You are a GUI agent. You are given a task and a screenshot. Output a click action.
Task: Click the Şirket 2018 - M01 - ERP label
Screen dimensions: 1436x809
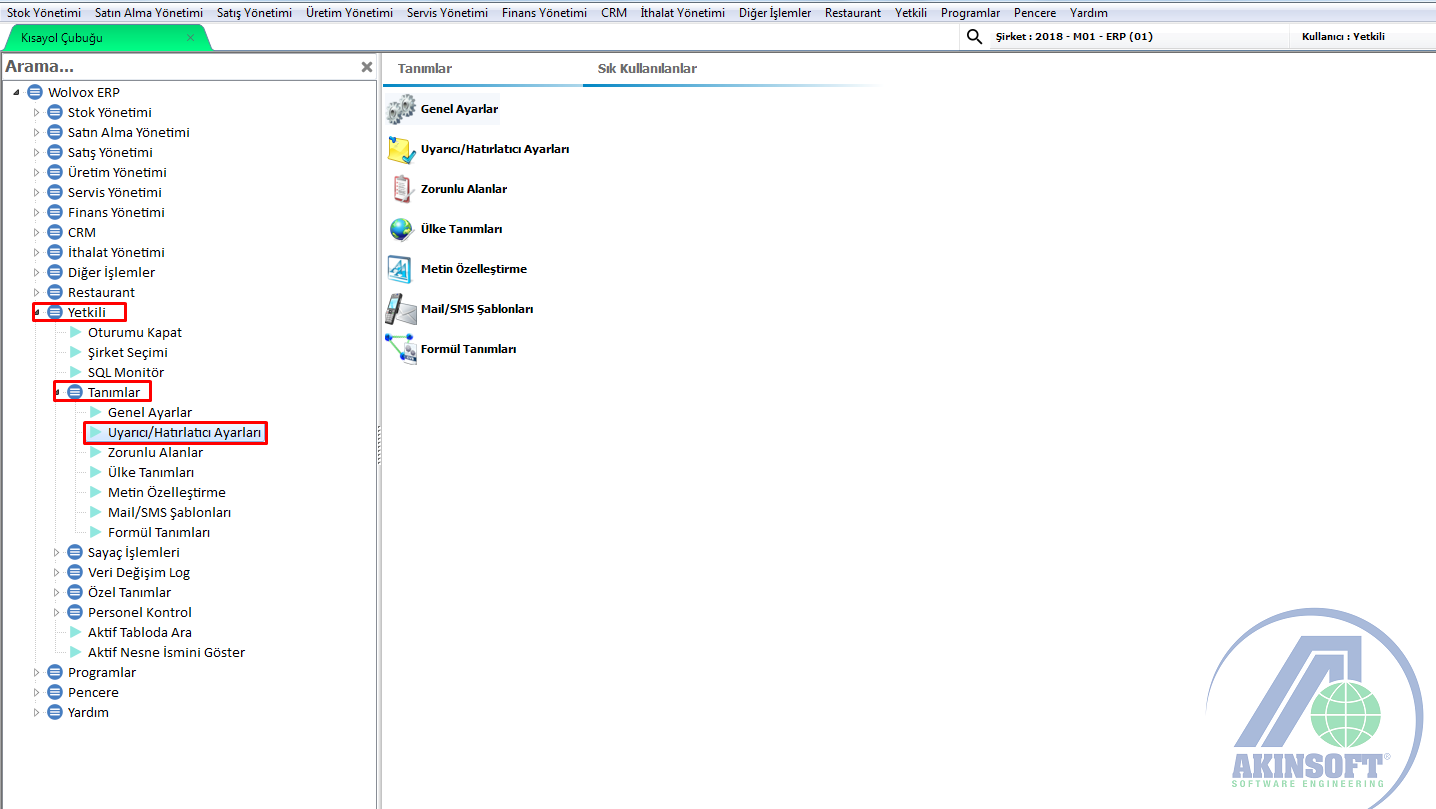[x=1074, y=37]
